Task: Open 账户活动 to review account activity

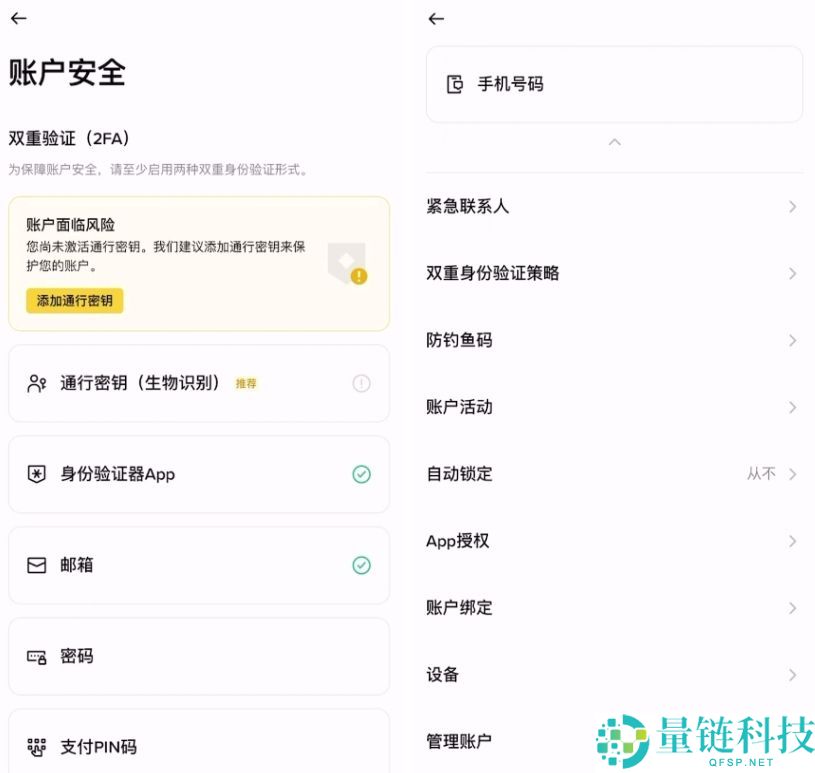Action: pyautogui.click(x=614, y=407)
